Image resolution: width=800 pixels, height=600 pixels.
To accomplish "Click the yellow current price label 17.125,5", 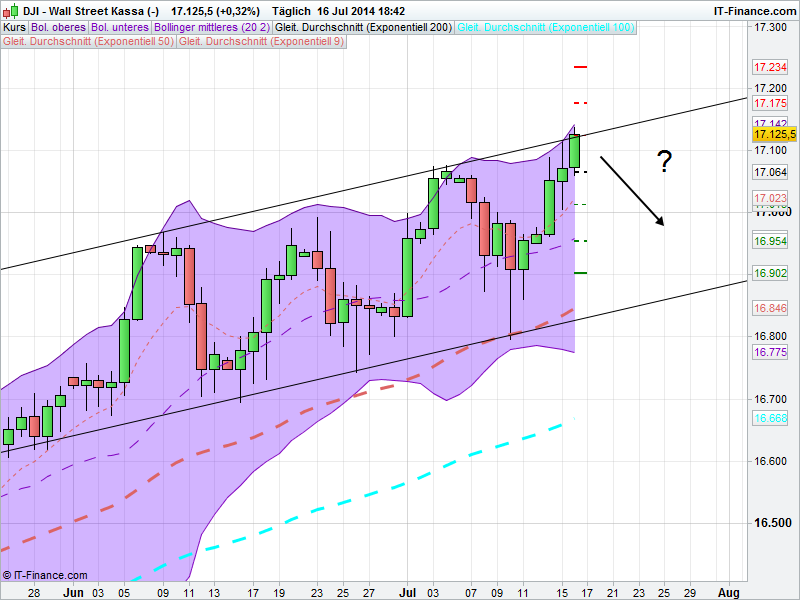I will (774, 134).
